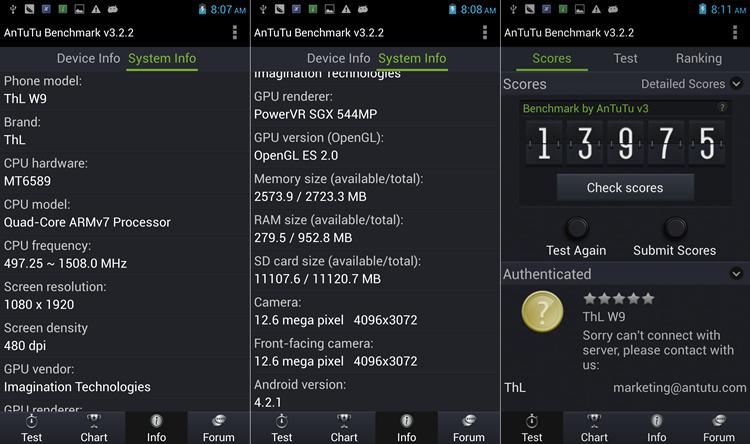Click the benchmark help question mark icon
750x444 pixels.
(722, 108)
